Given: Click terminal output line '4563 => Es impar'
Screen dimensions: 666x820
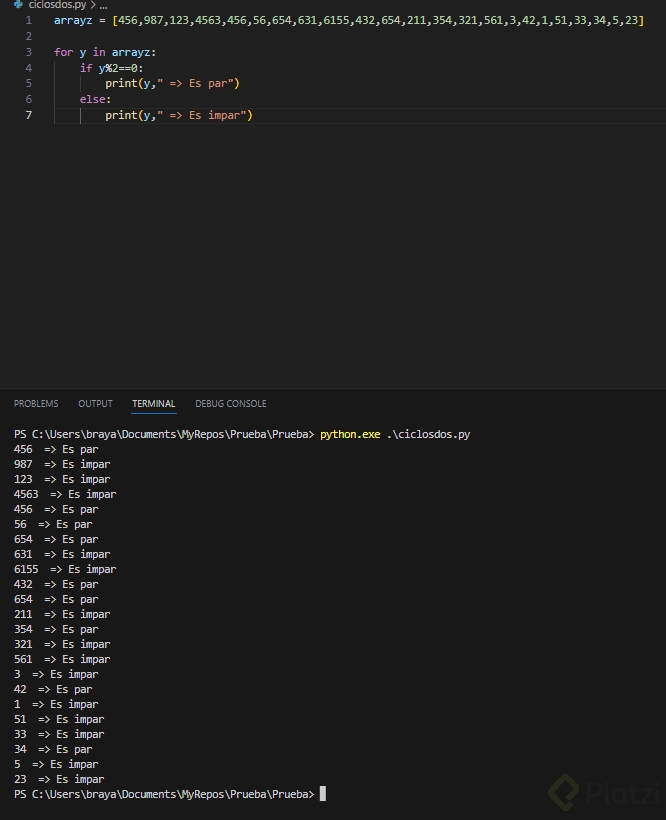Looking at the screenshot, I should coord(65,494).
